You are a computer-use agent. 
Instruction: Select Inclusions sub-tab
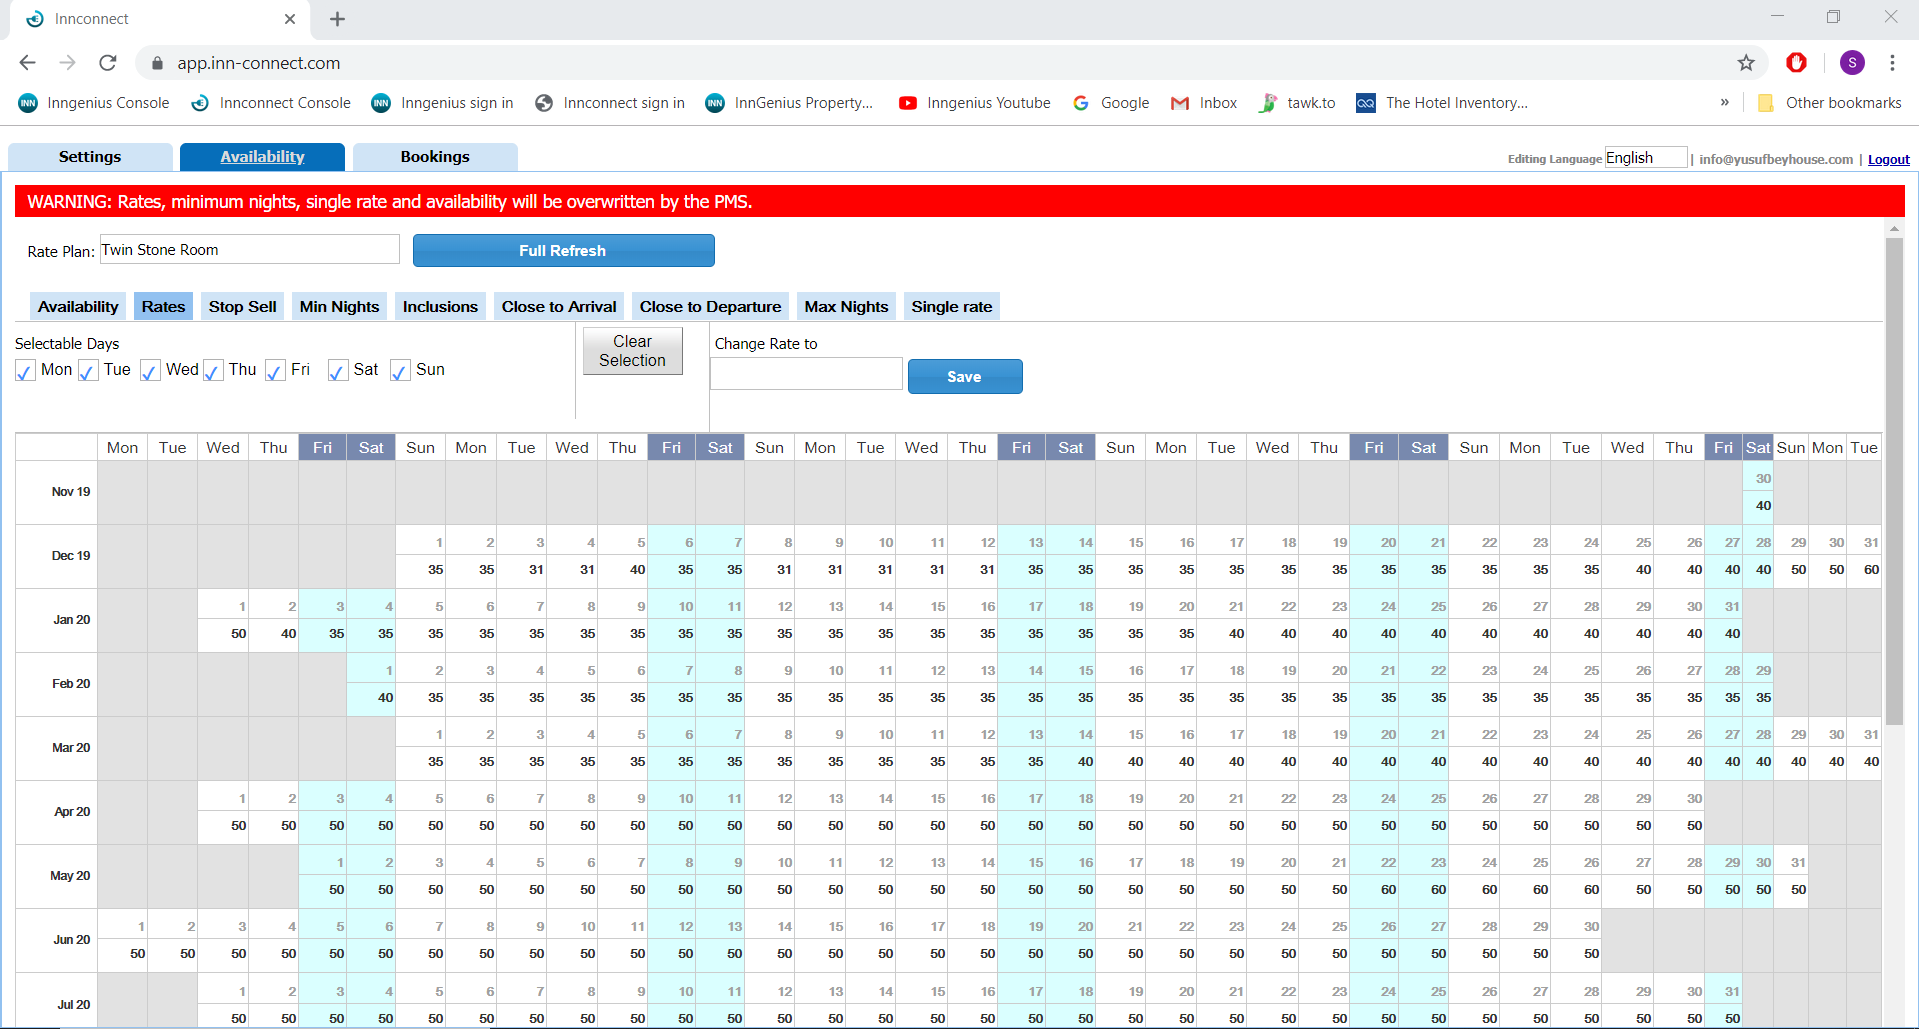[440, 307]
